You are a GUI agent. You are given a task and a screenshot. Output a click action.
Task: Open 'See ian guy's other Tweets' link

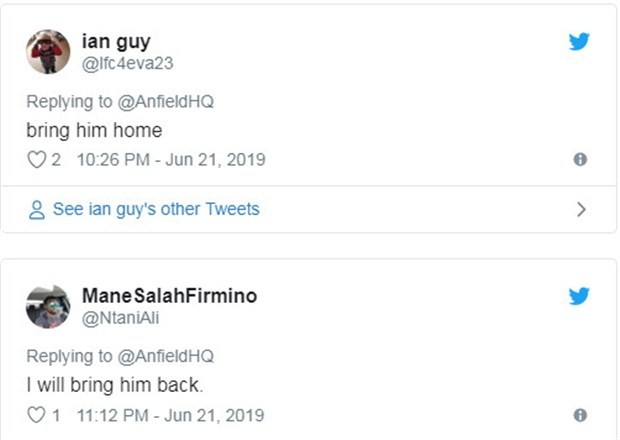tap(156, 209)
